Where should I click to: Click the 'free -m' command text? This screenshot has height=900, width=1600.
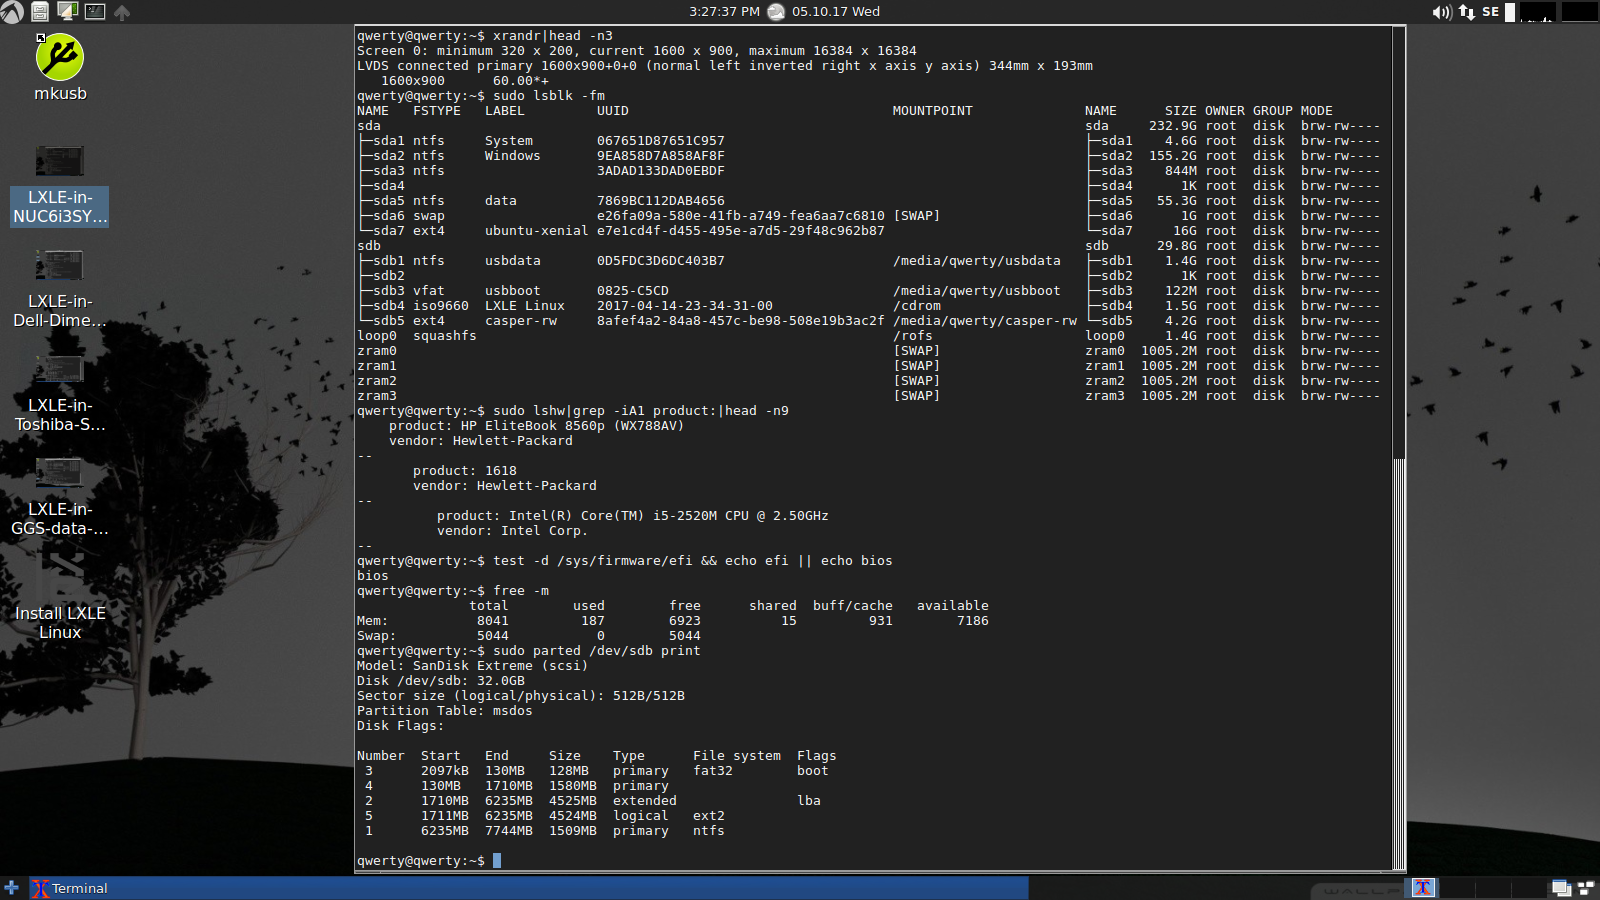pos(521,591)
